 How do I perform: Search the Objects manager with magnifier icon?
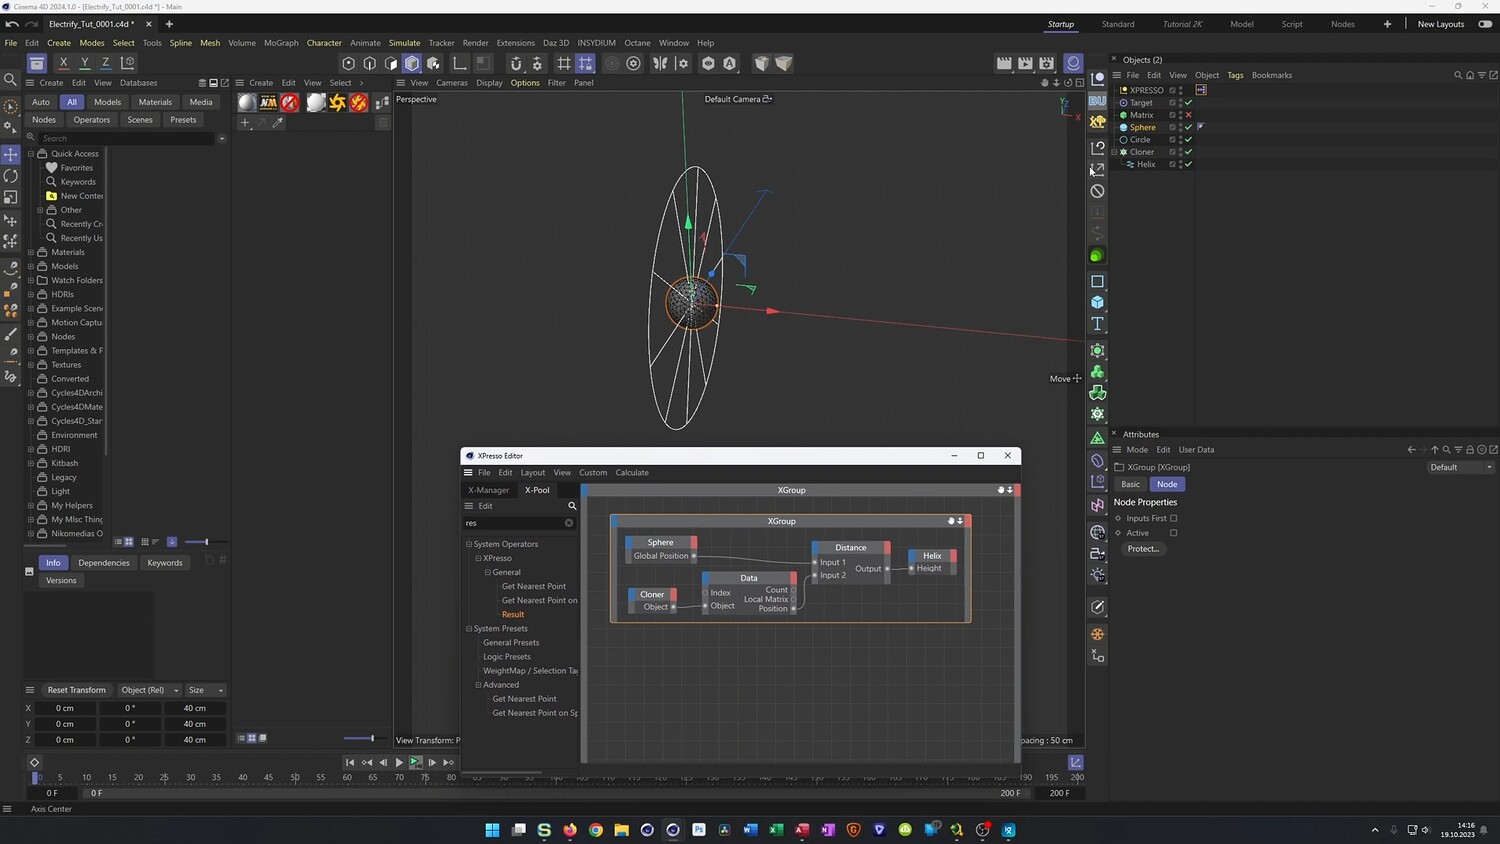point(1458,75)
